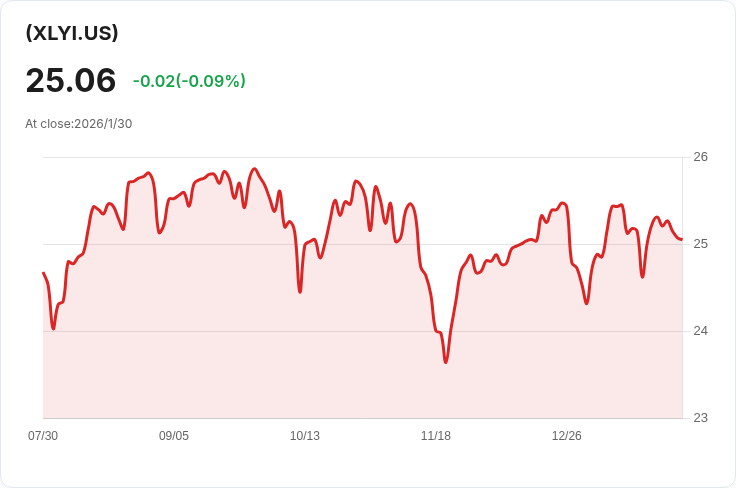Screen dimensions: 736x488
Task: Click the sharp dip just before 10/13
Action: coord(300,291)
